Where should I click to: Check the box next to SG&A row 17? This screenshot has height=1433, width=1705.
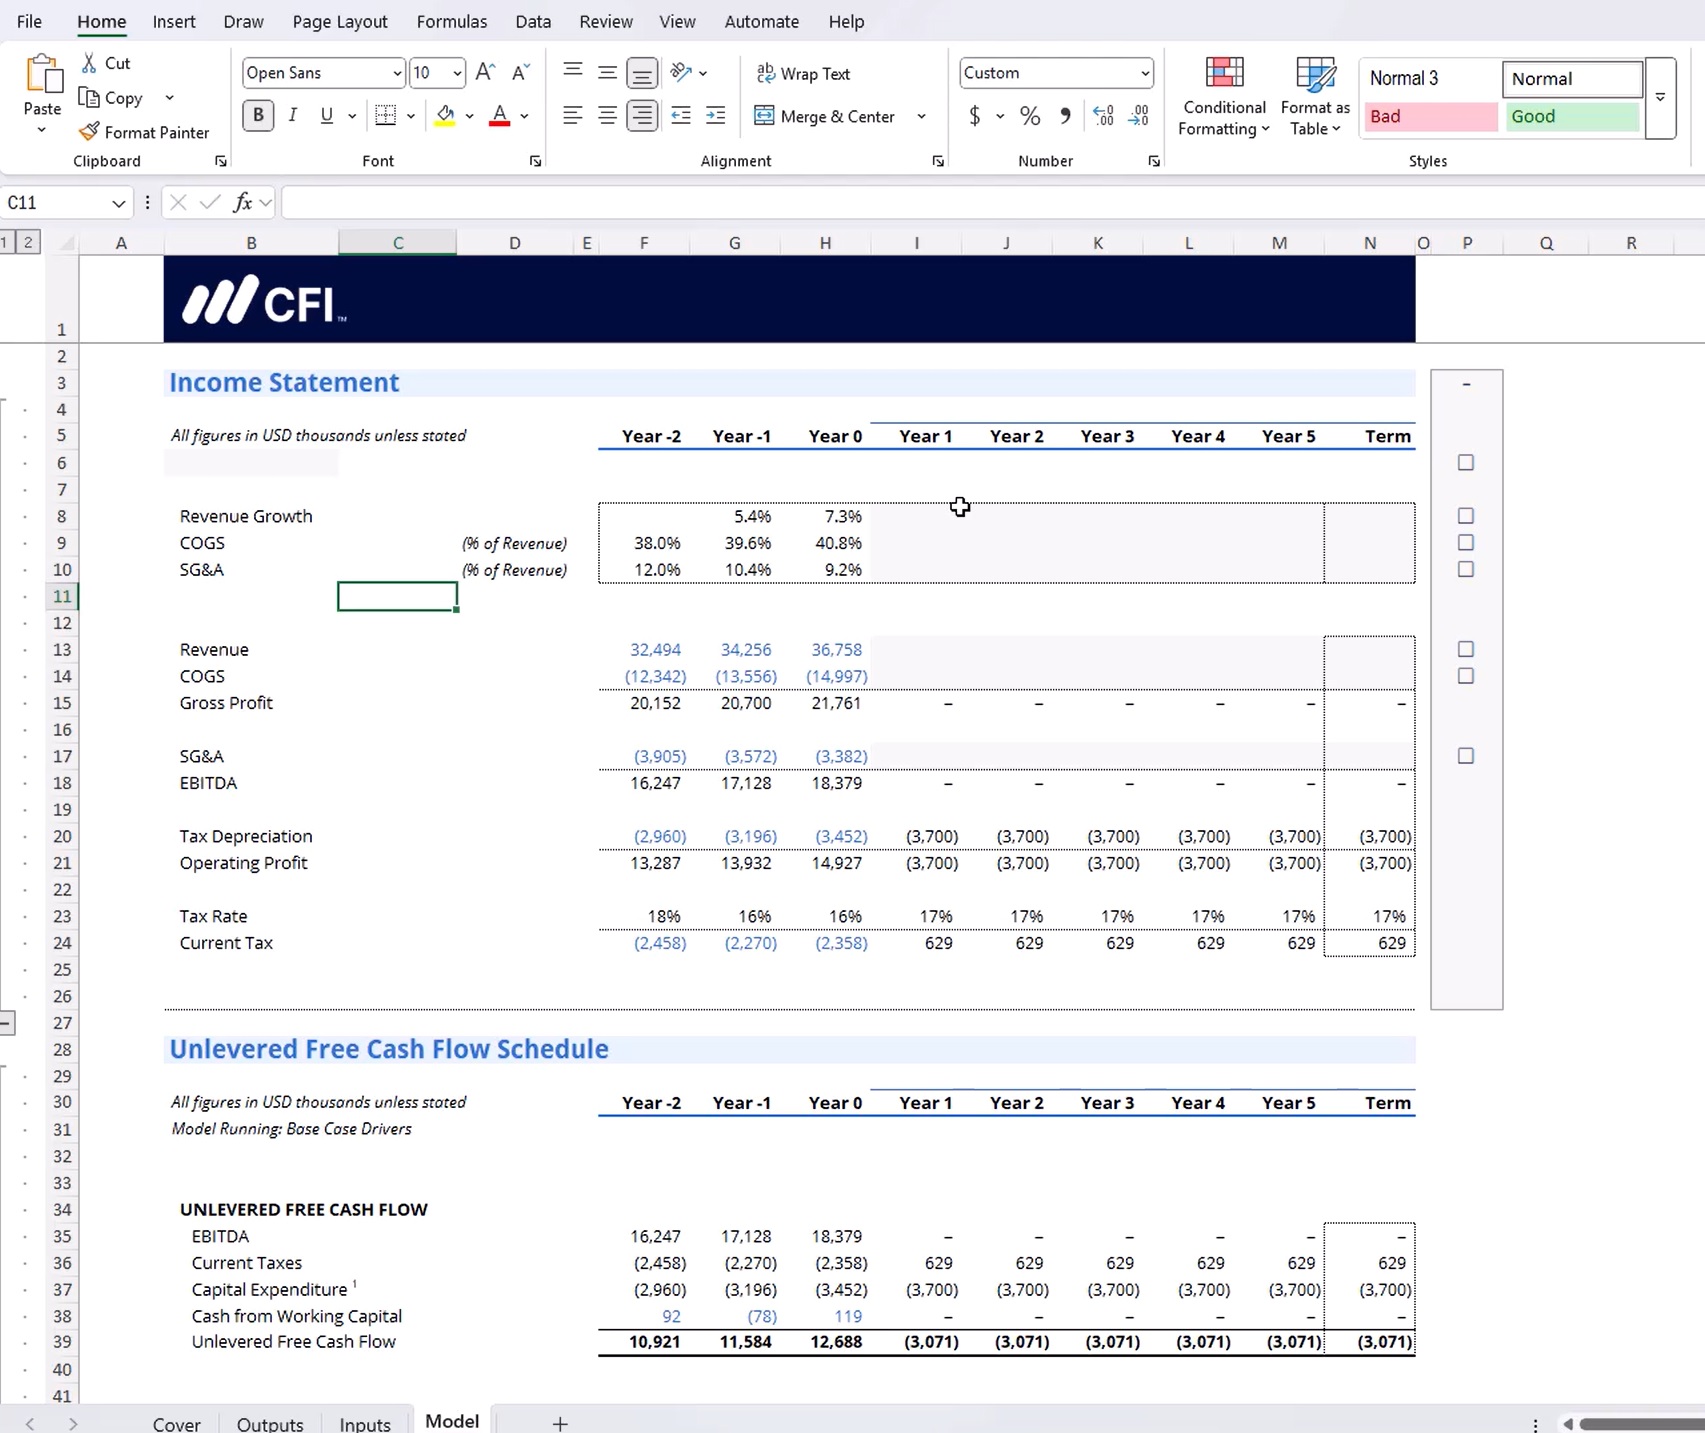click(1466, 756)
